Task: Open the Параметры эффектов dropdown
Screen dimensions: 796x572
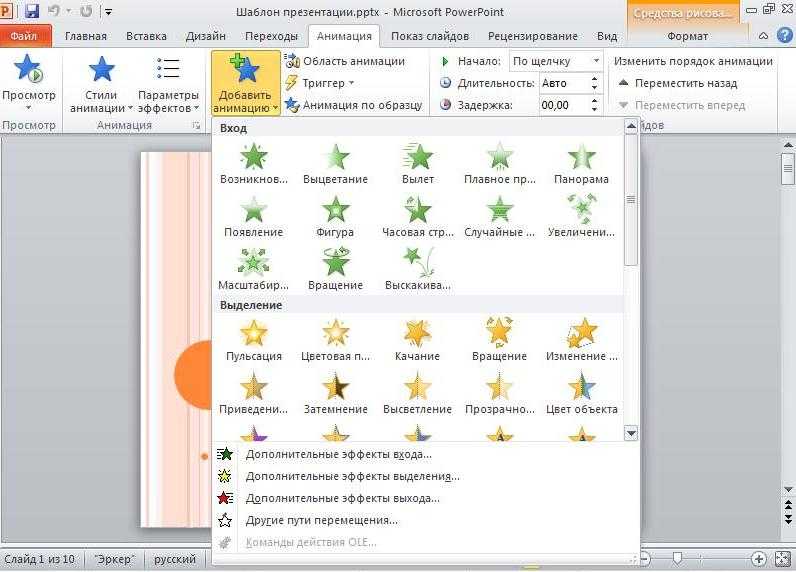Action: [x=168, y=84]
